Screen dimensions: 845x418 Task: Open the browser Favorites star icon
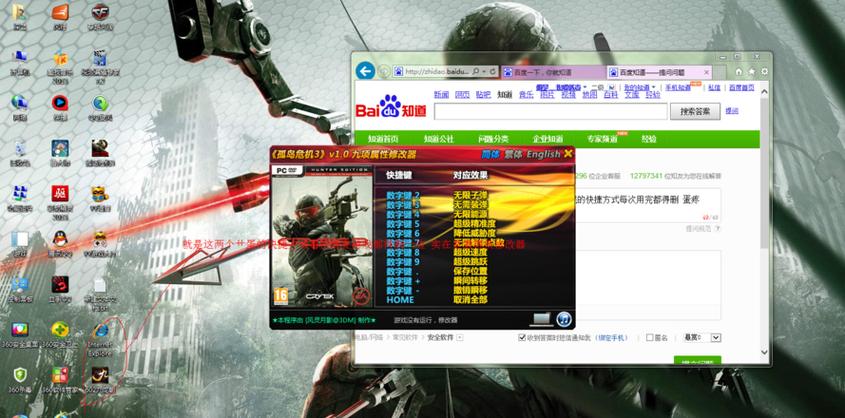[x=751, y=71]
